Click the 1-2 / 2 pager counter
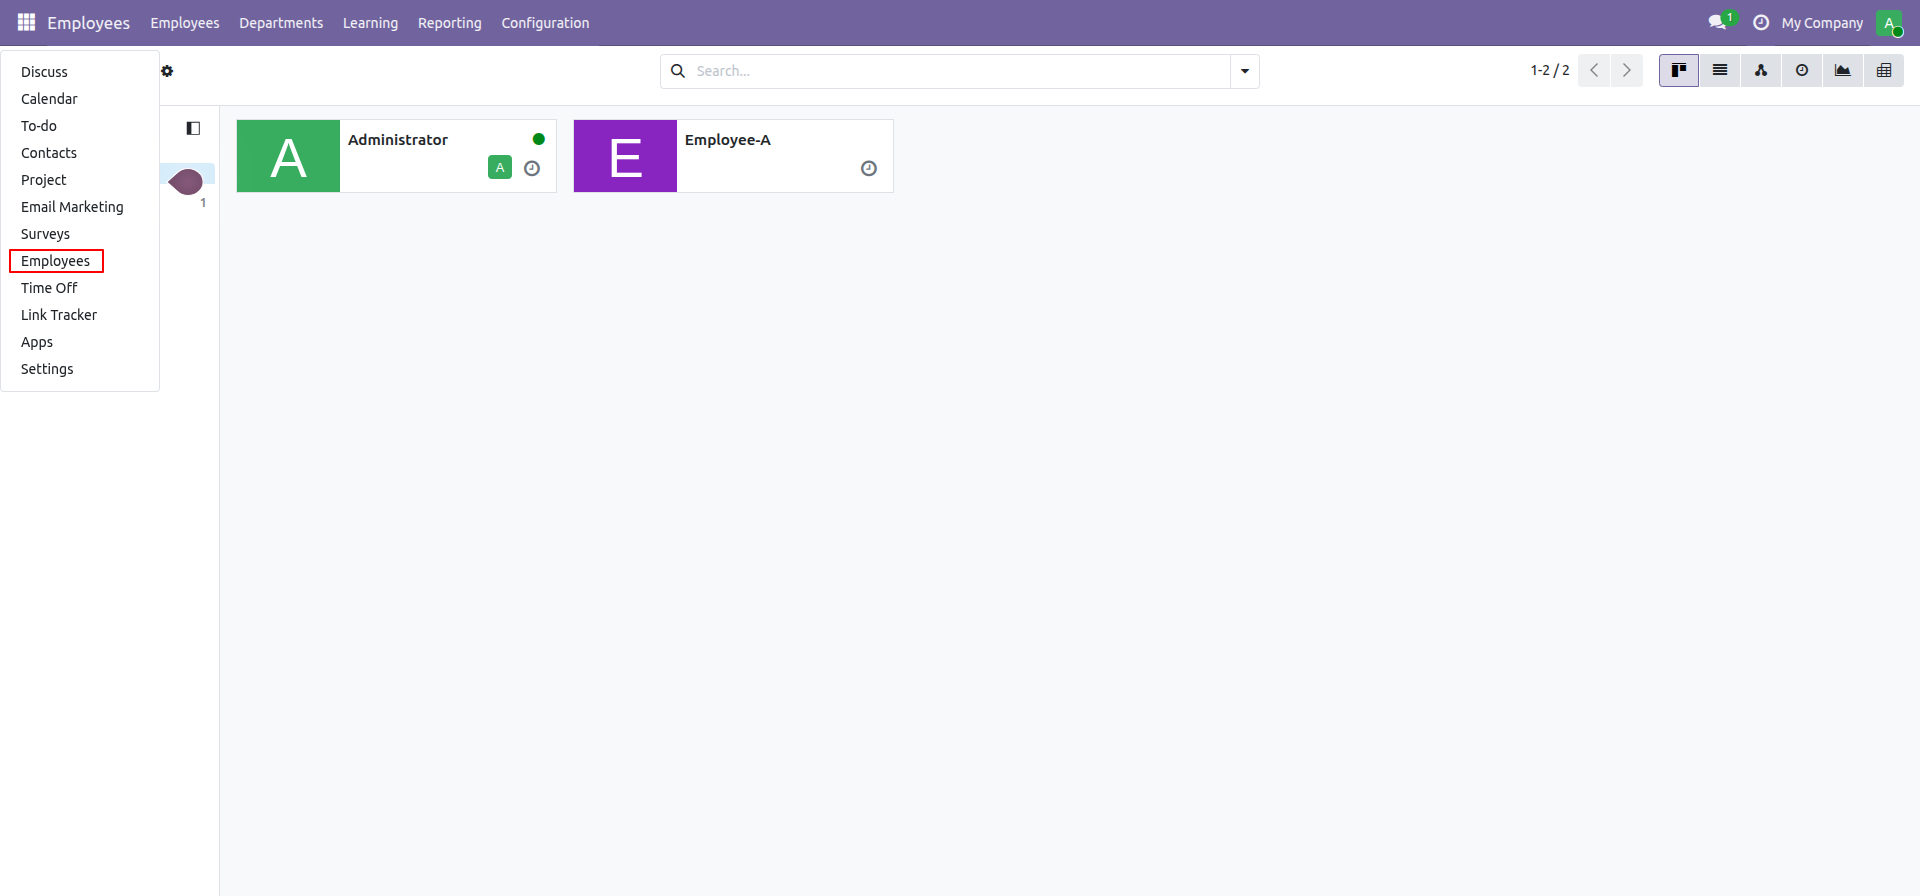This screenshot has width=1920, height=896. 1550,71
